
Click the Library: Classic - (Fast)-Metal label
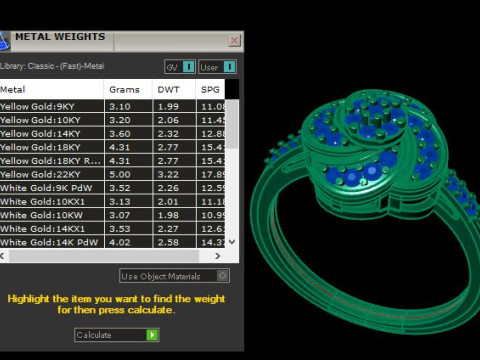(52, 66)
